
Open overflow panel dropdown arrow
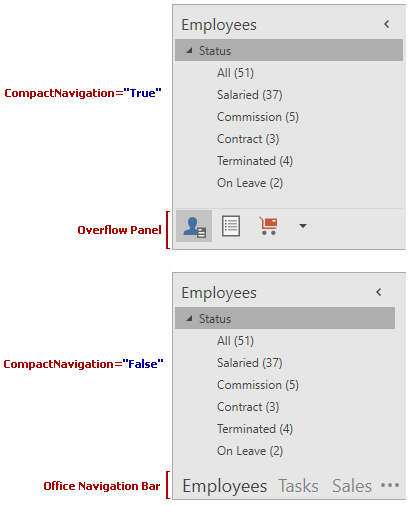coord(303,226)
